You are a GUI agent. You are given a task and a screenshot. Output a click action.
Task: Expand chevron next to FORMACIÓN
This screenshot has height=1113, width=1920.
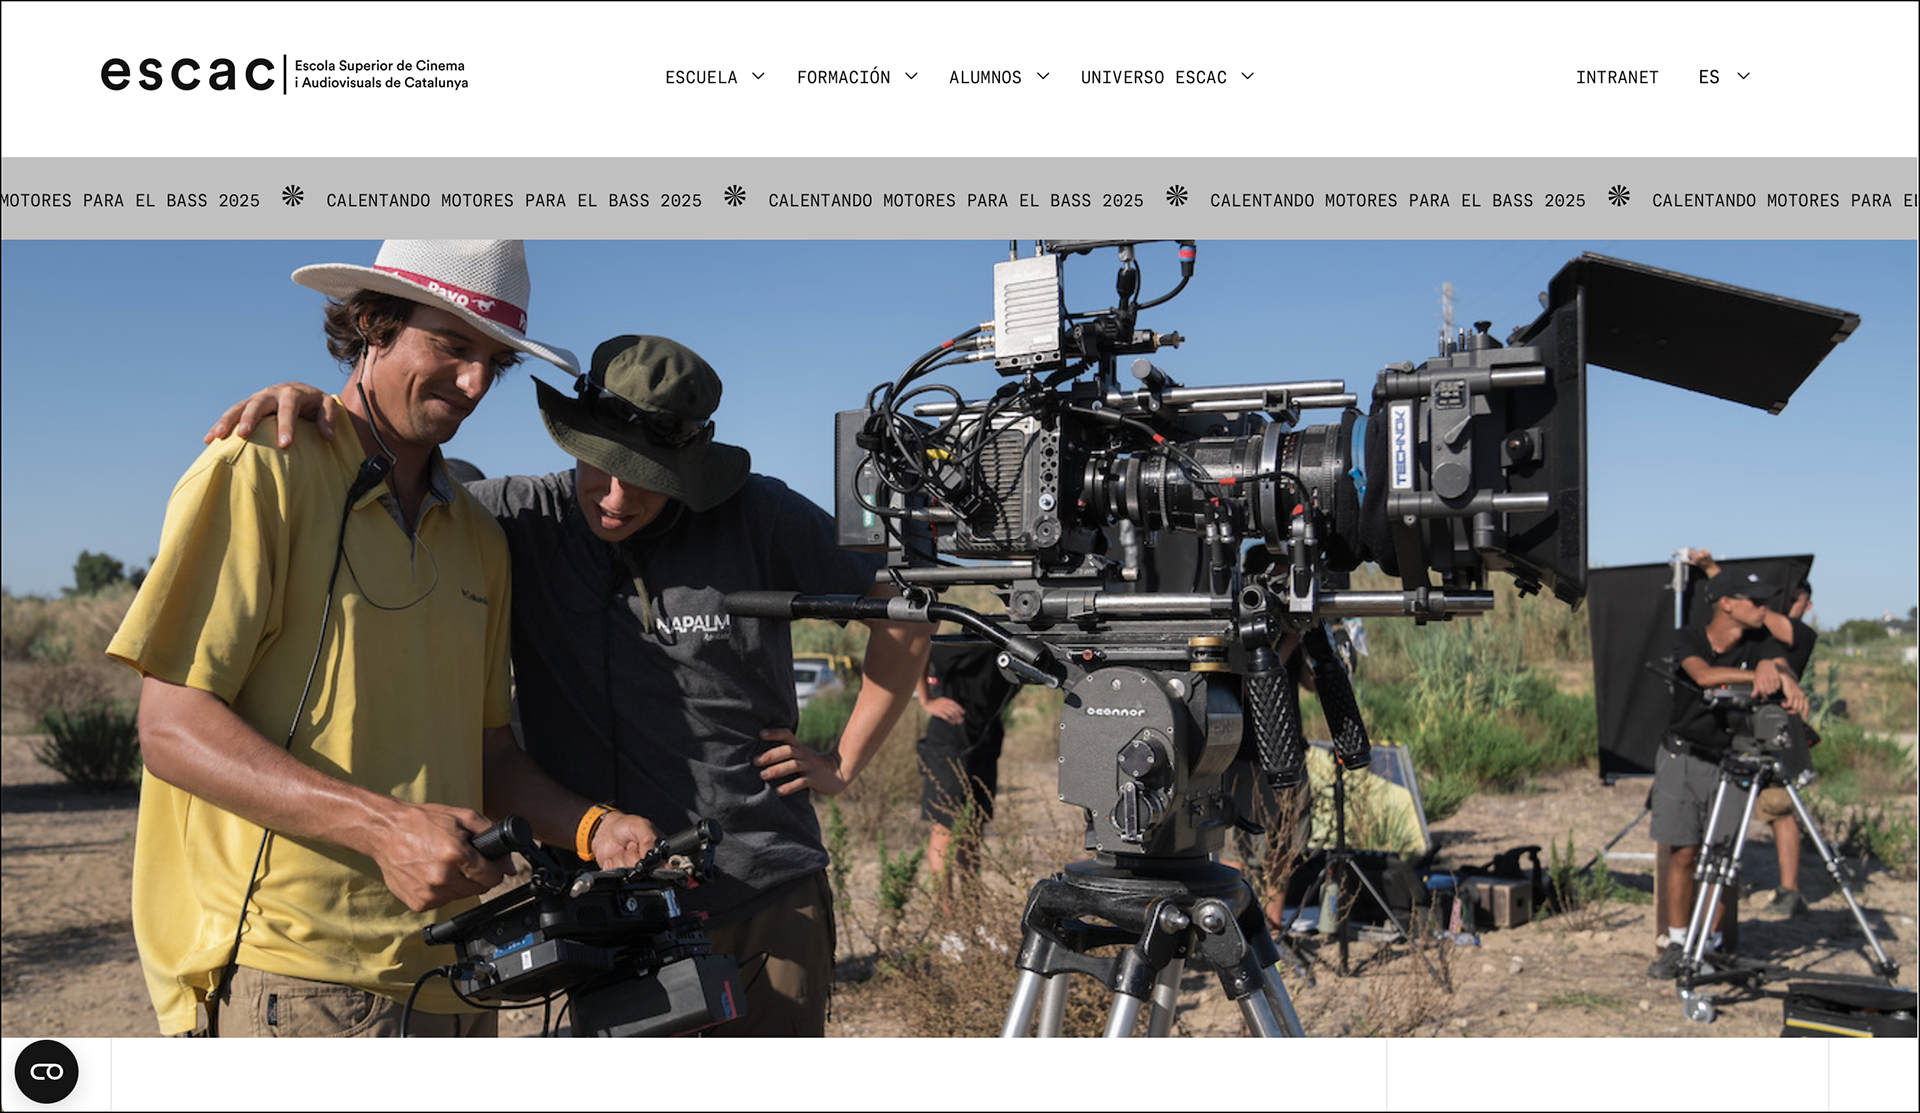tap(911, 76)
